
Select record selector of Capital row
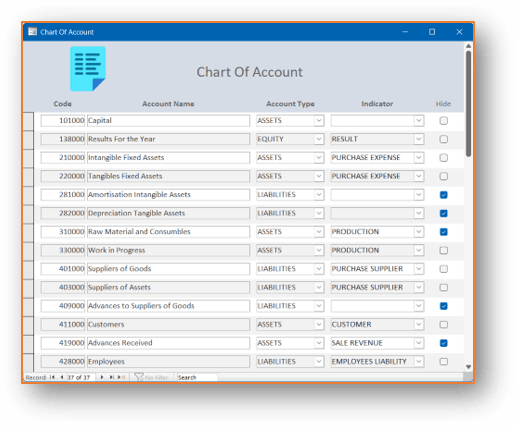pos(28,121)
